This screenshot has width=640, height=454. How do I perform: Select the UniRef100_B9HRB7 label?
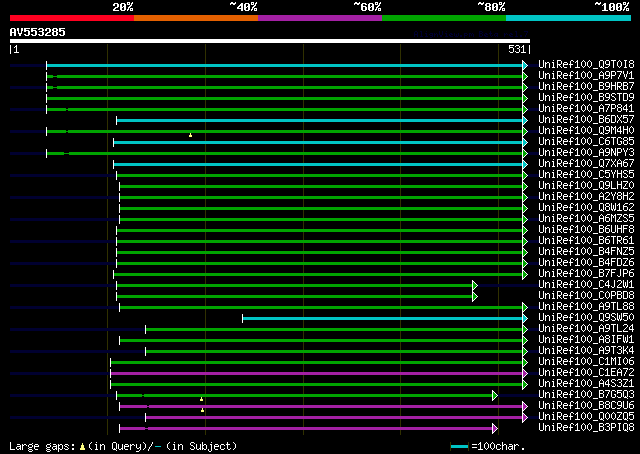coord(586,87)
